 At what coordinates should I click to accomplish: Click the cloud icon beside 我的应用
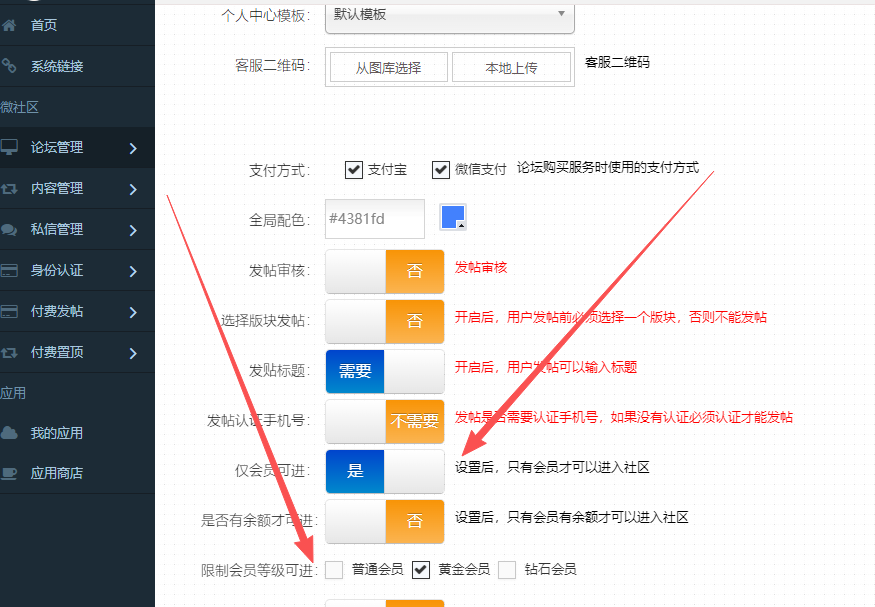[x=10, y=433]
